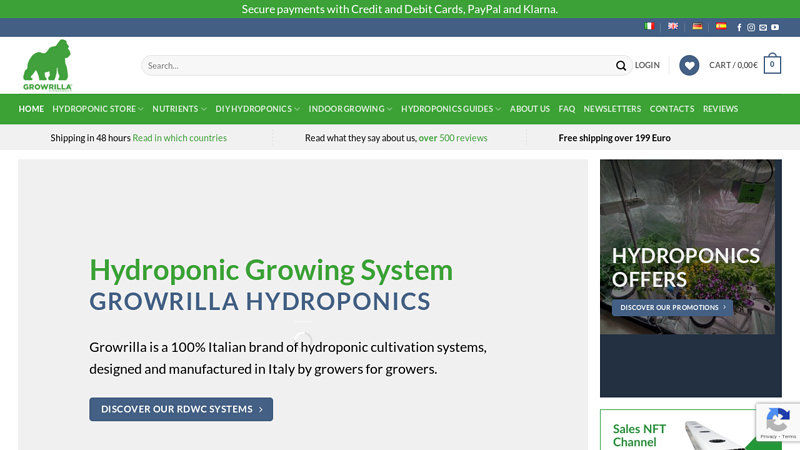Open the cart bag icon
Image resolution: width=800 pixels, height=450 pixels.
(772, 64)
